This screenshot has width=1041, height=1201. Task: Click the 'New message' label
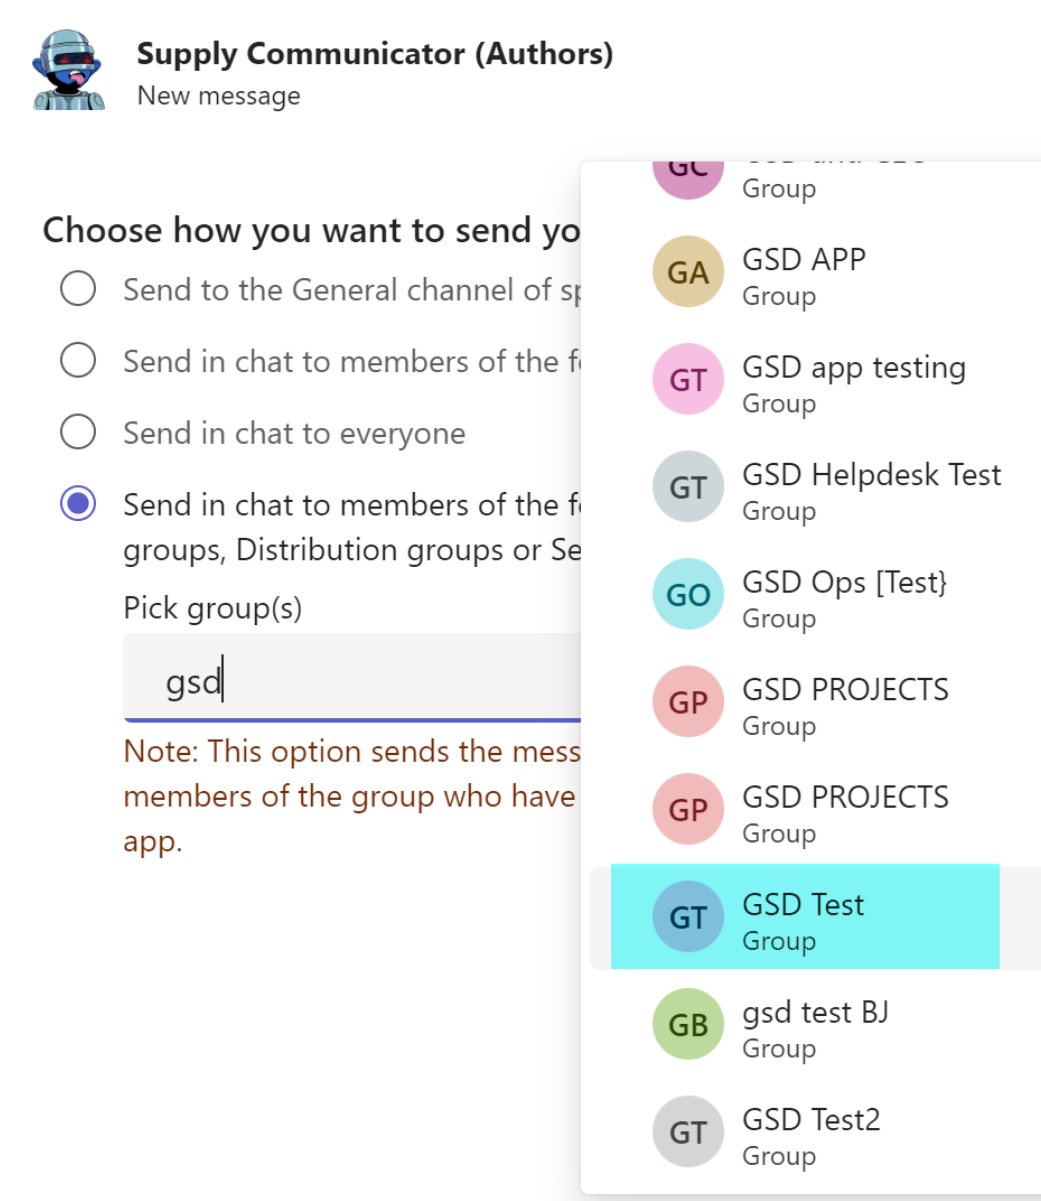pyautogui.click(x=218, y=95)
